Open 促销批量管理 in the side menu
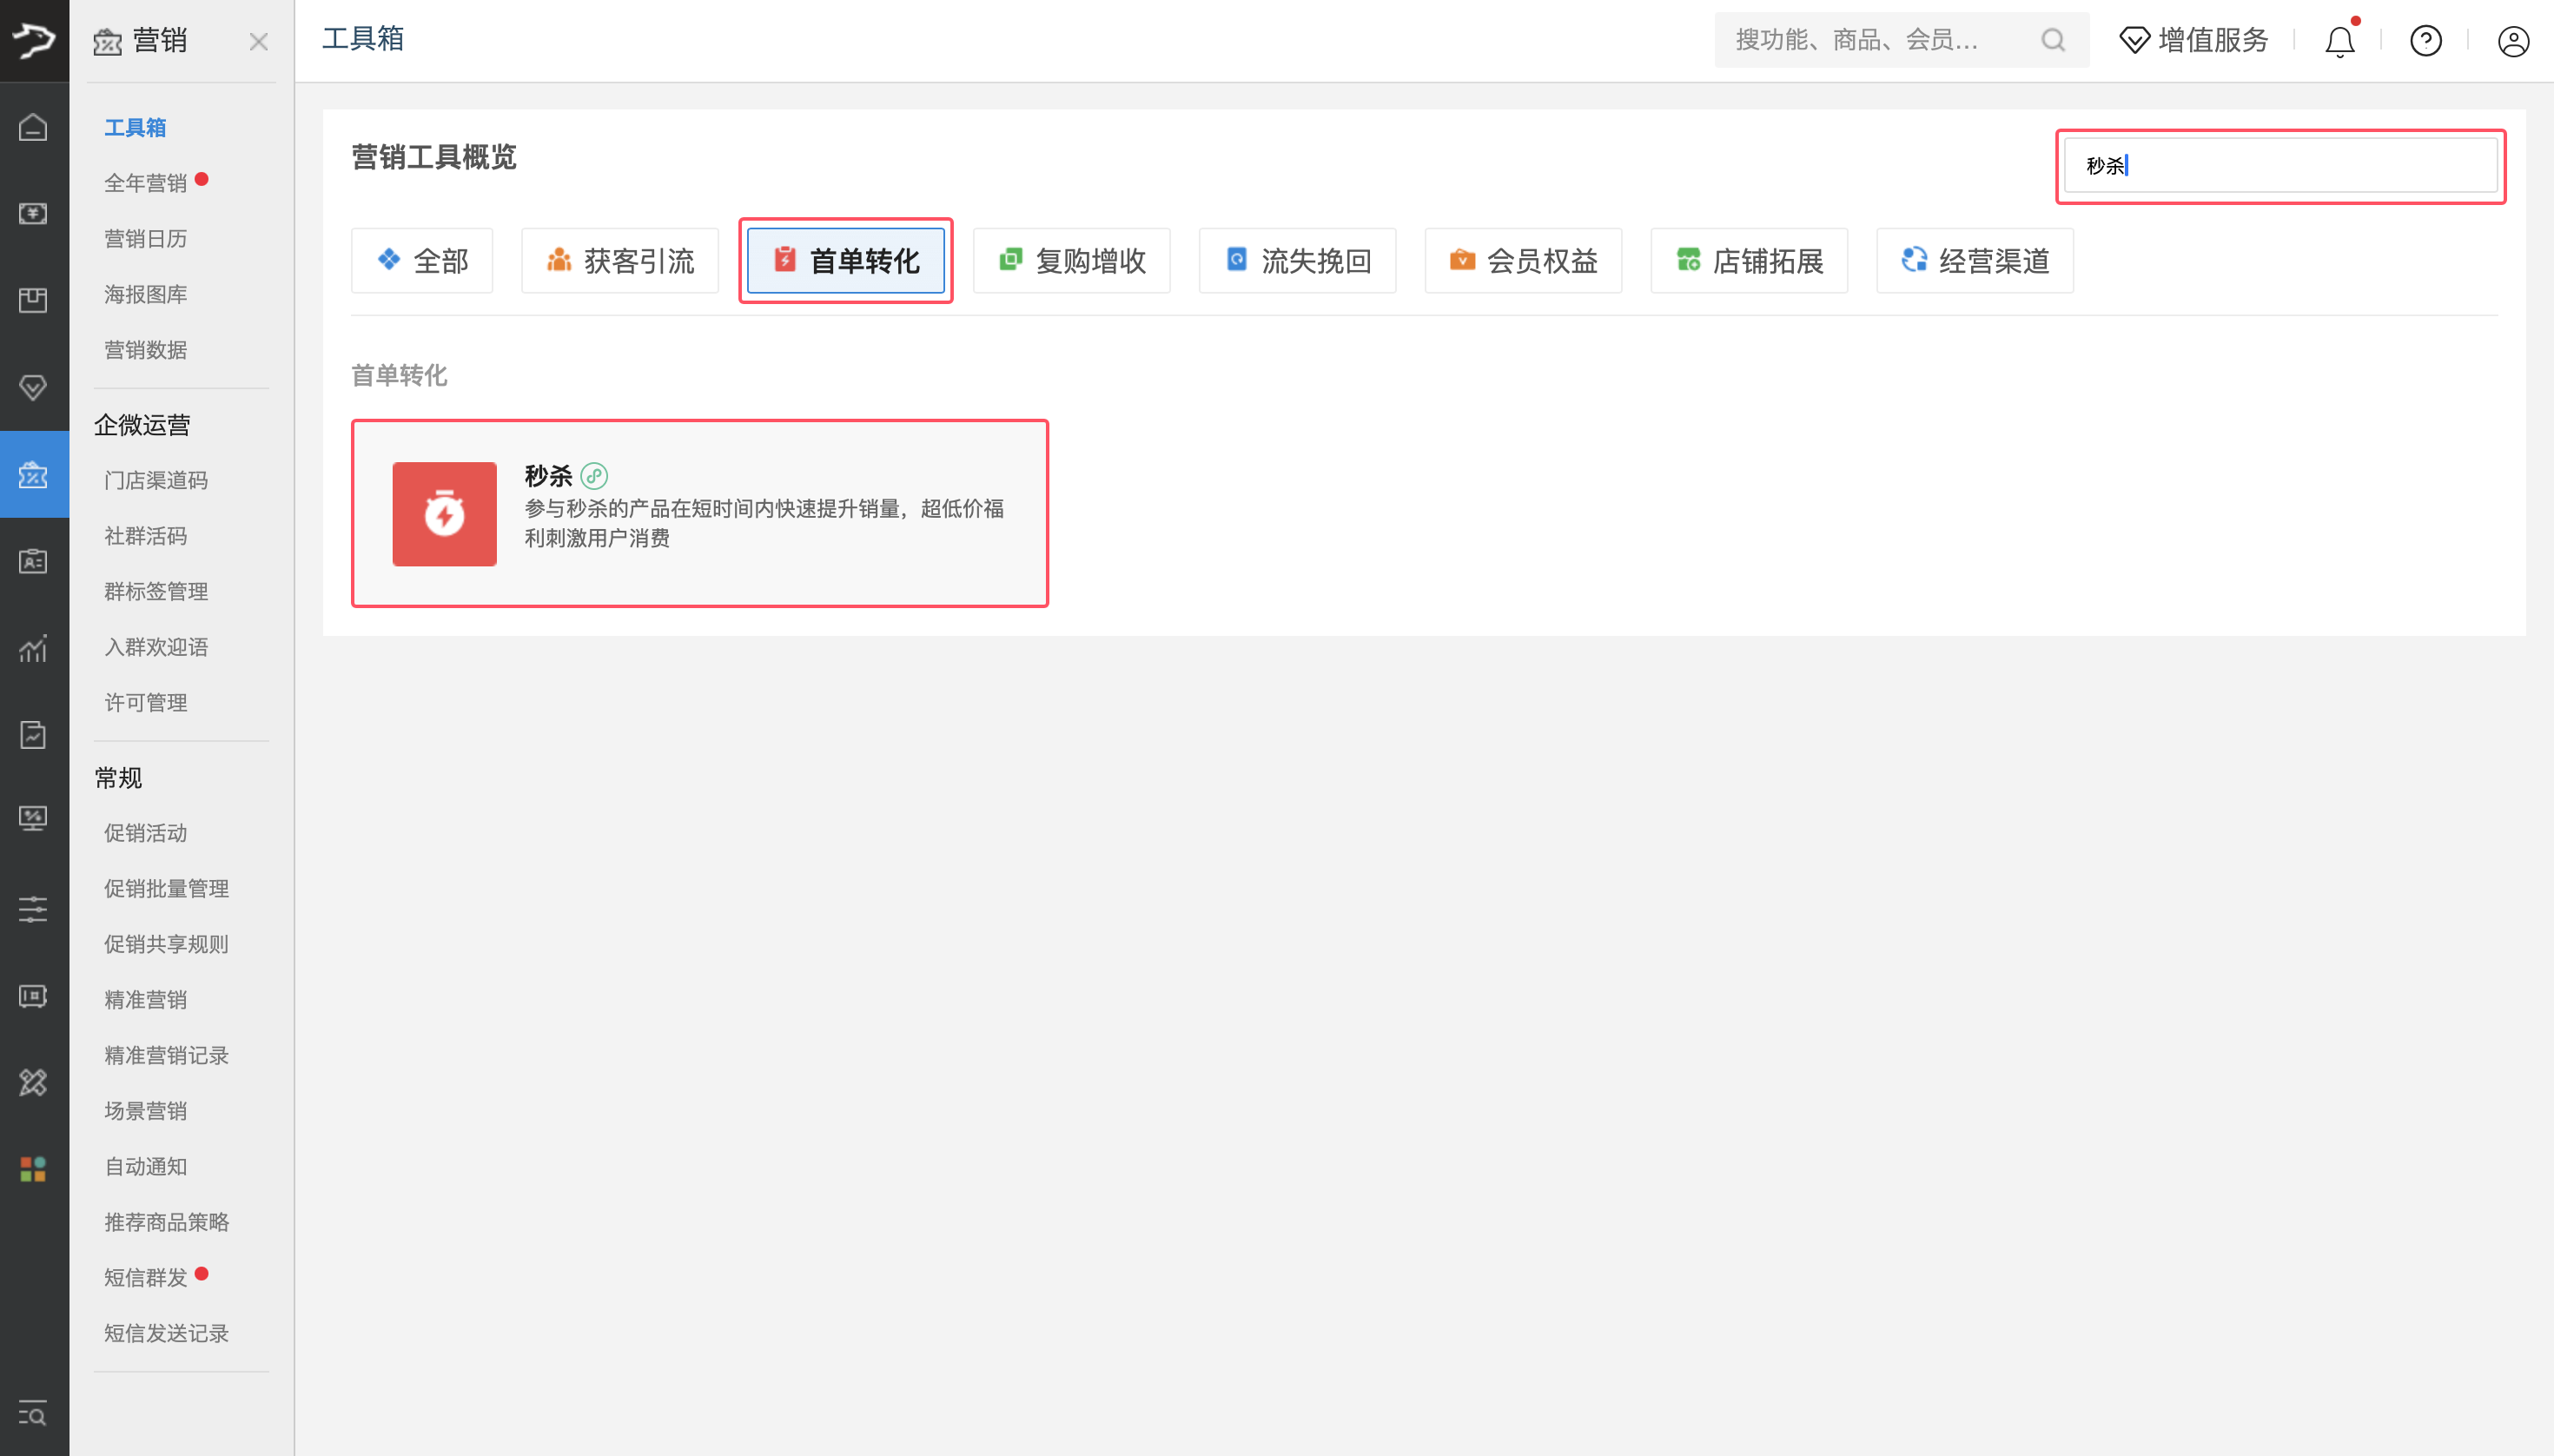This screenshot has height=1456, width=2554. click(167, 889)
